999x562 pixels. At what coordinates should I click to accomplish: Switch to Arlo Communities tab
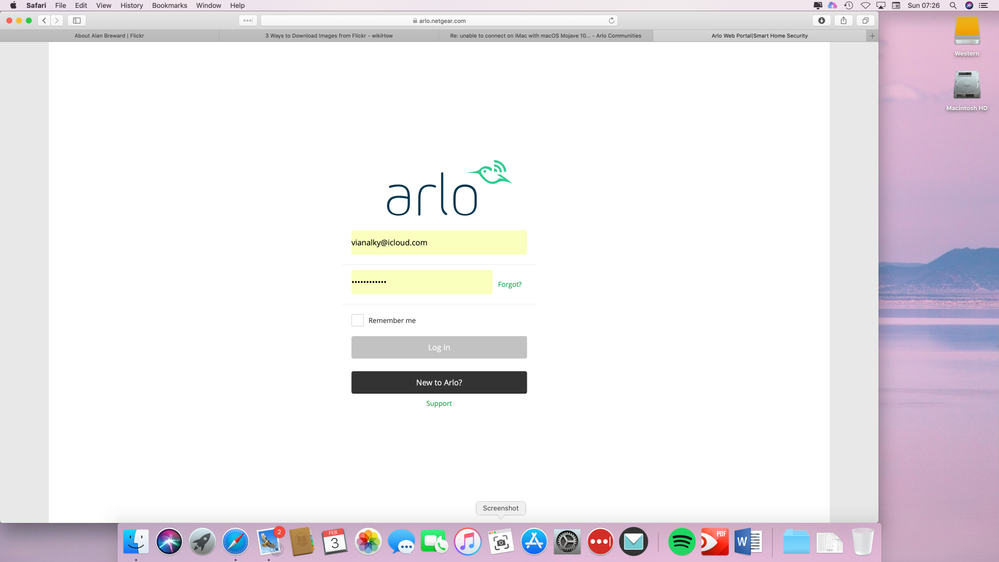(x=545, y=36)
